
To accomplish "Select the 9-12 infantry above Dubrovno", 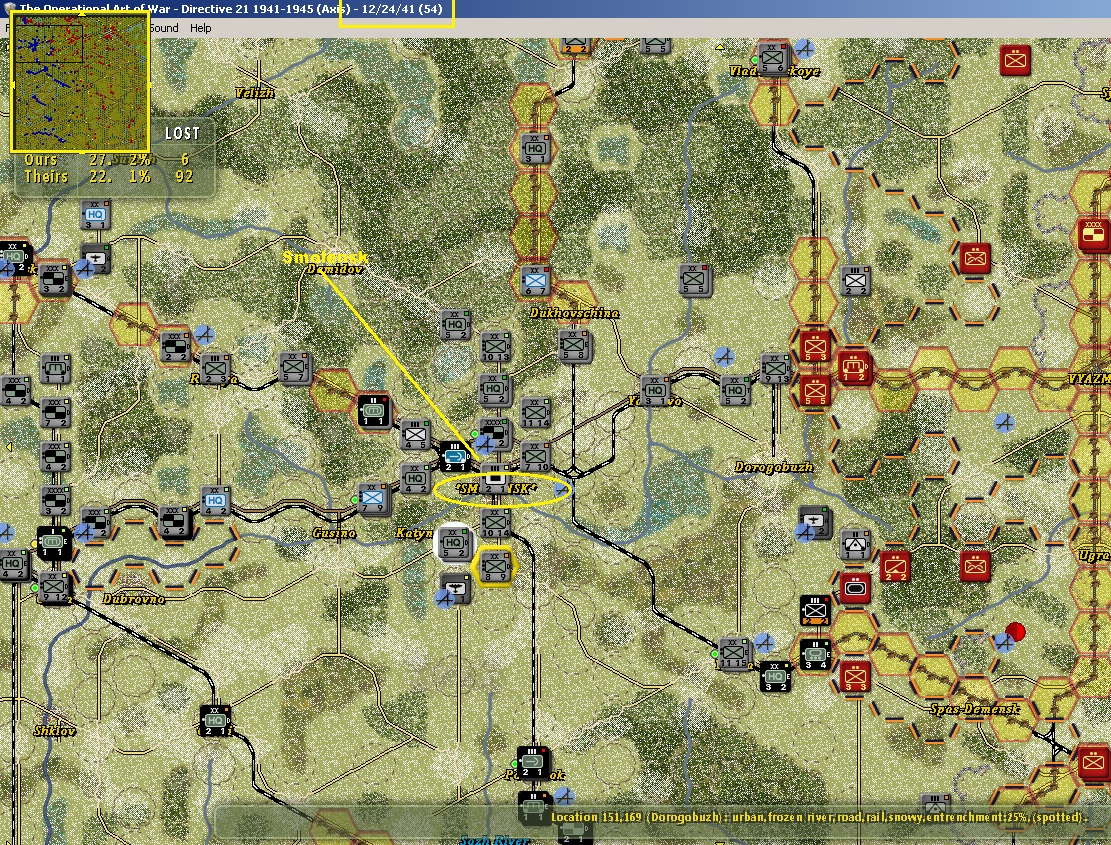I will tap(53, 588).
